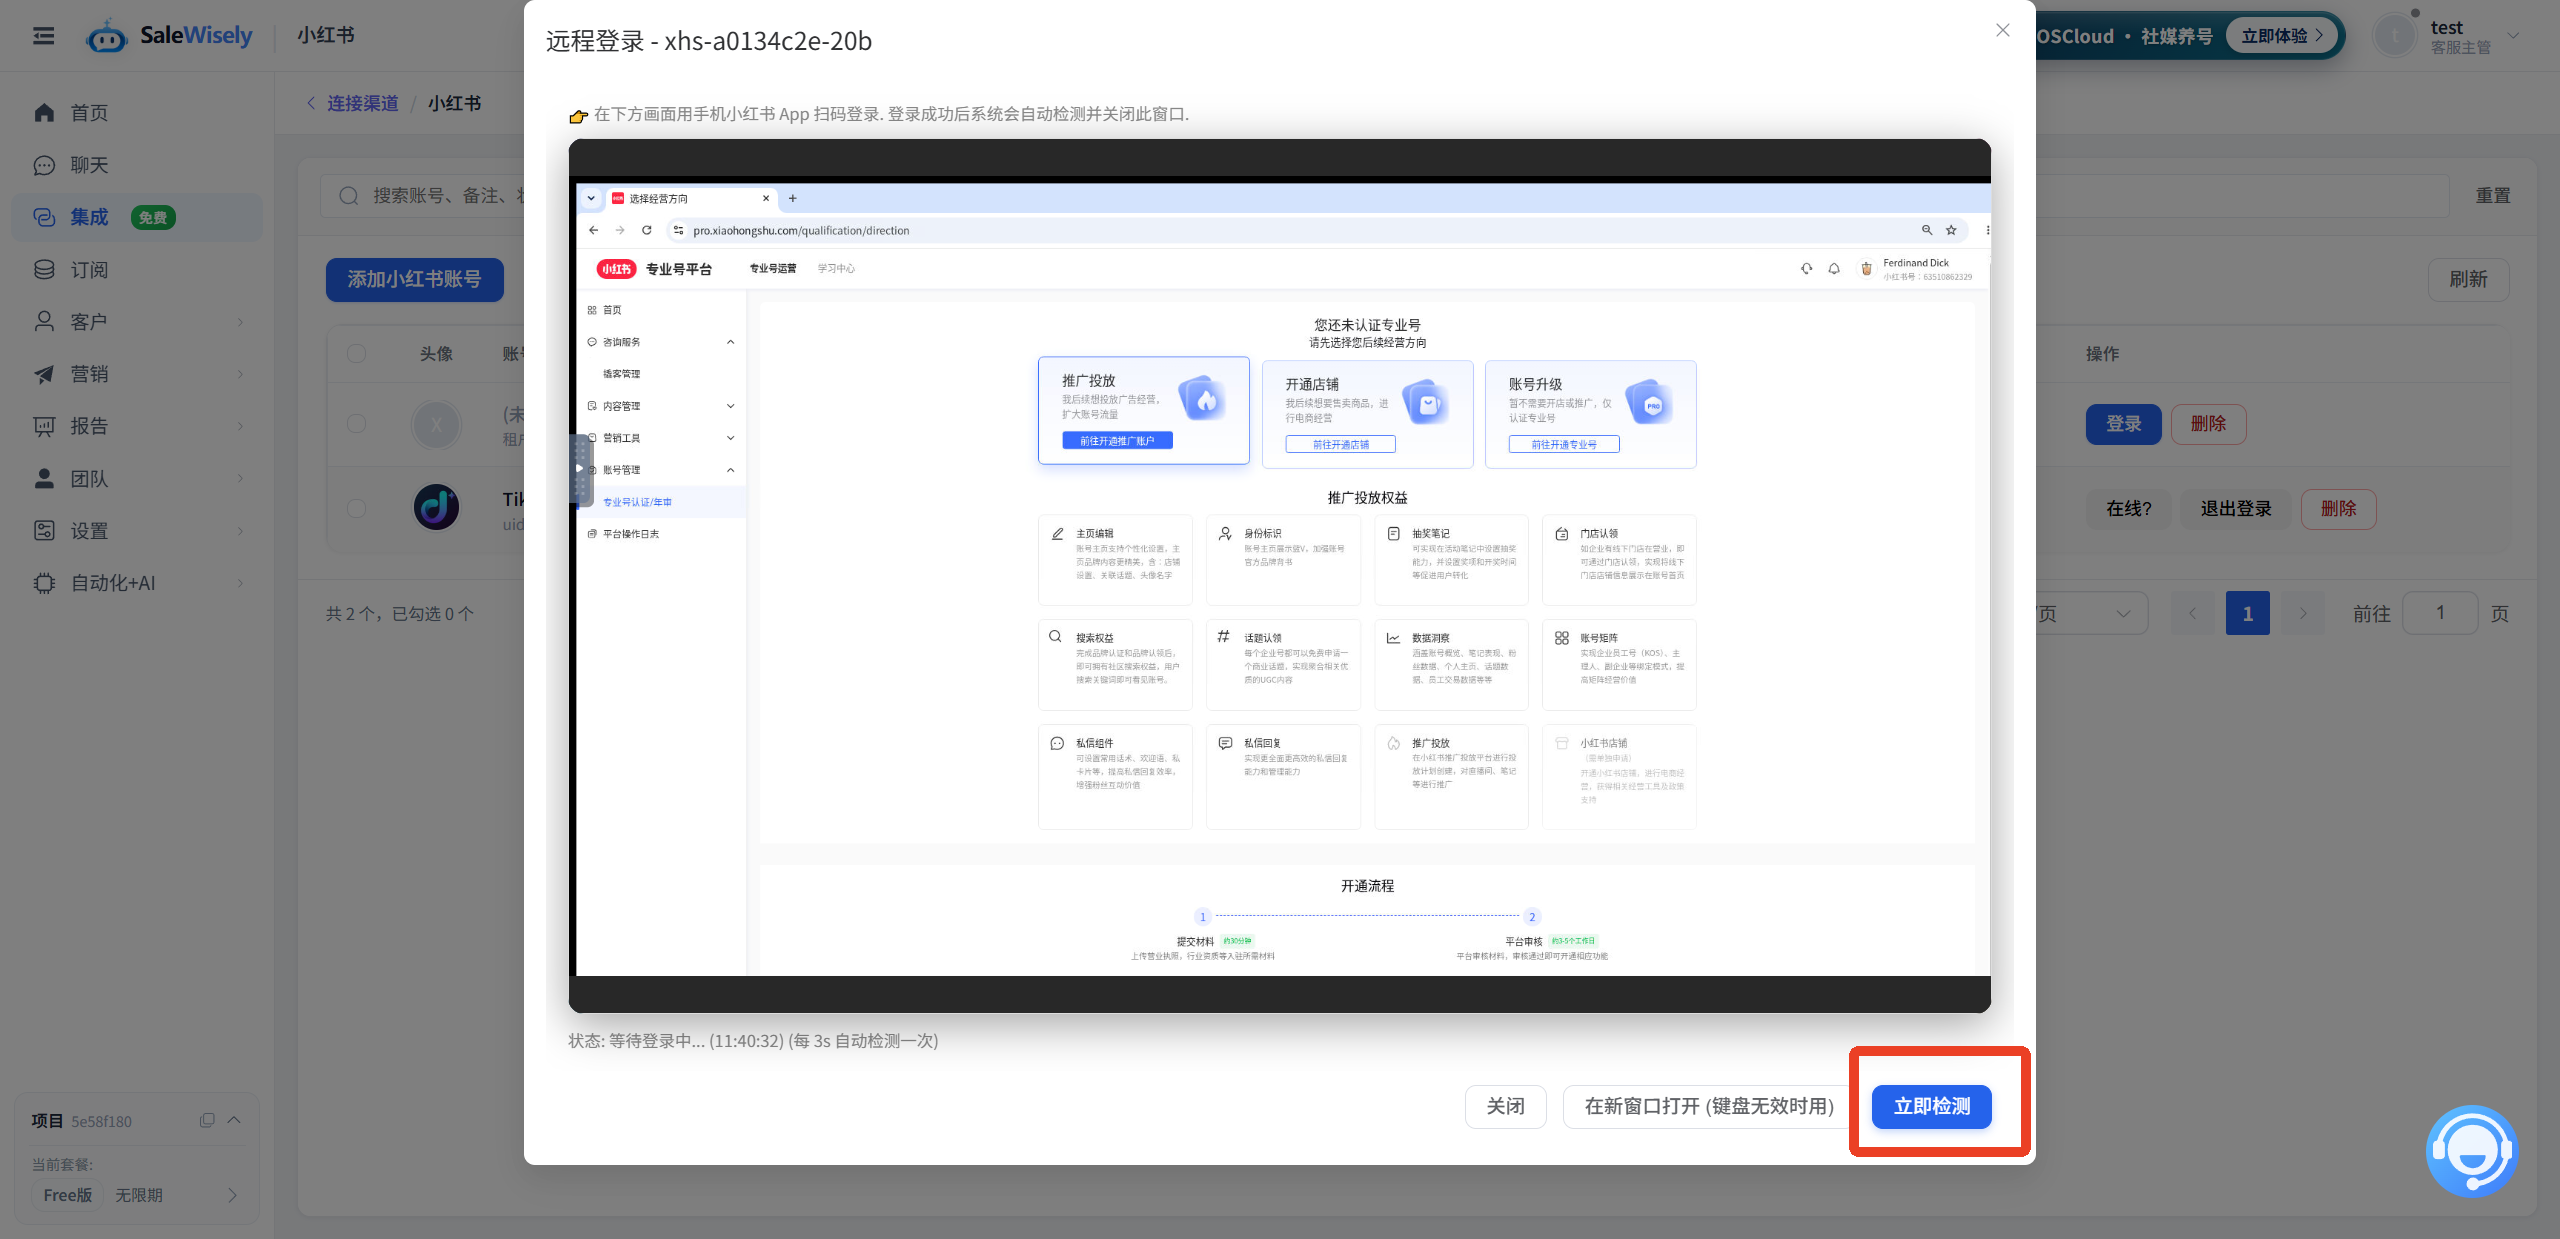Click the 团队 team icon in sidebar

(44, 479)
